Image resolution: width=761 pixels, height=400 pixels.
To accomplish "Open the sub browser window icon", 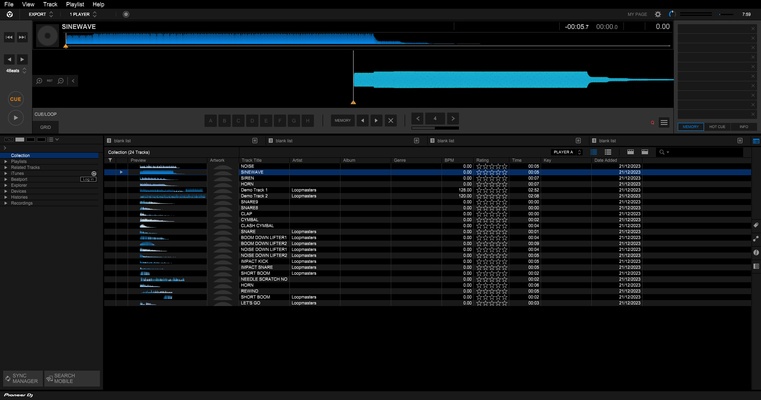I will 756,267.
